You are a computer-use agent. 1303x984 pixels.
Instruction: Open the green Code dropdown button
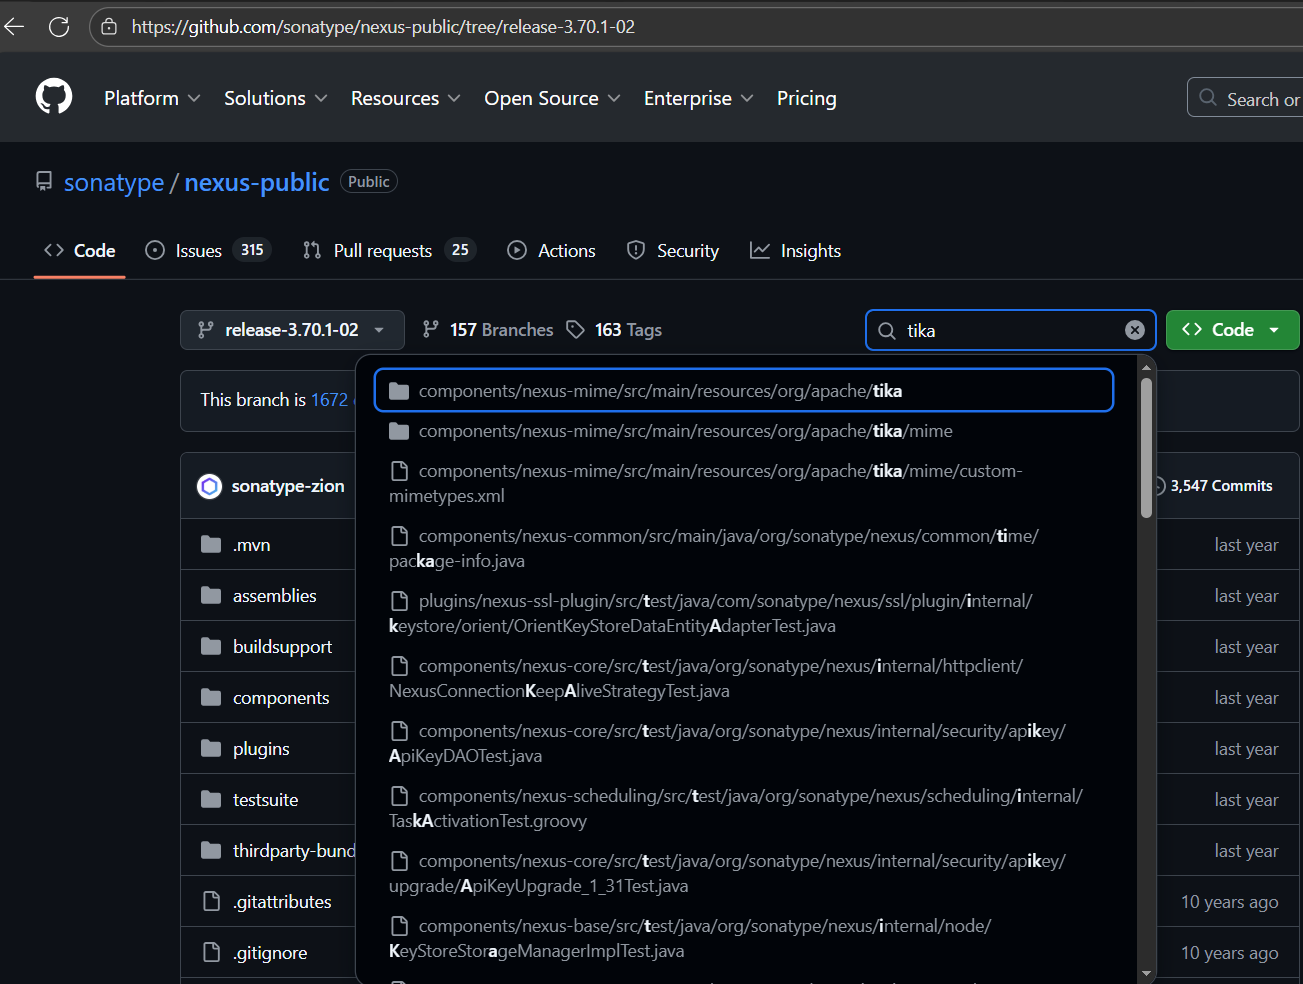point(1233,330)
